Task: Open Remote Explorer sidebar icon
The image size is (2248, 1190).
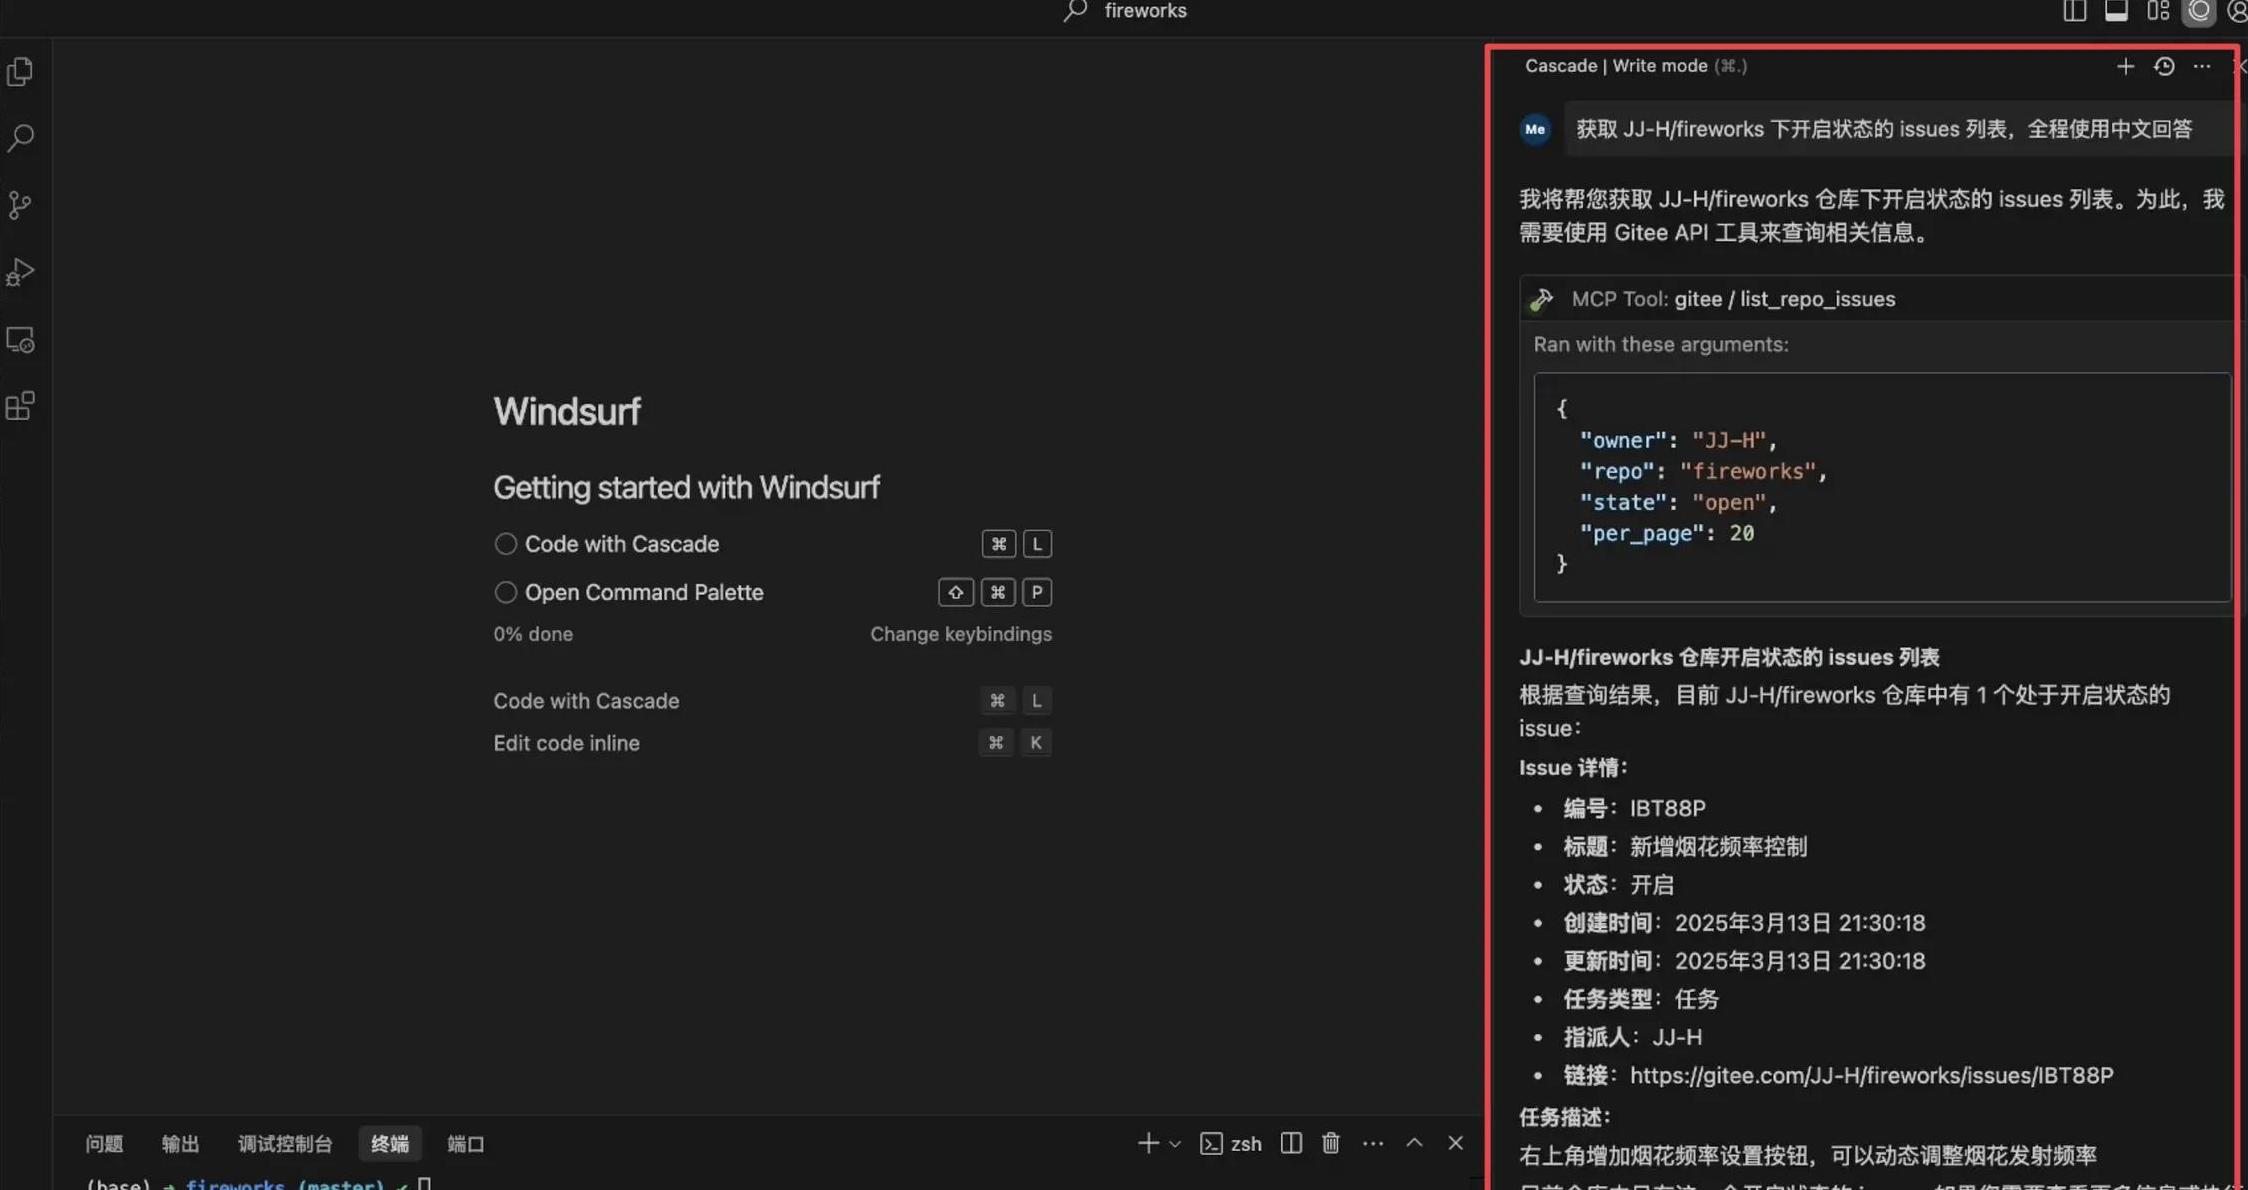Action: coord(20,340)
